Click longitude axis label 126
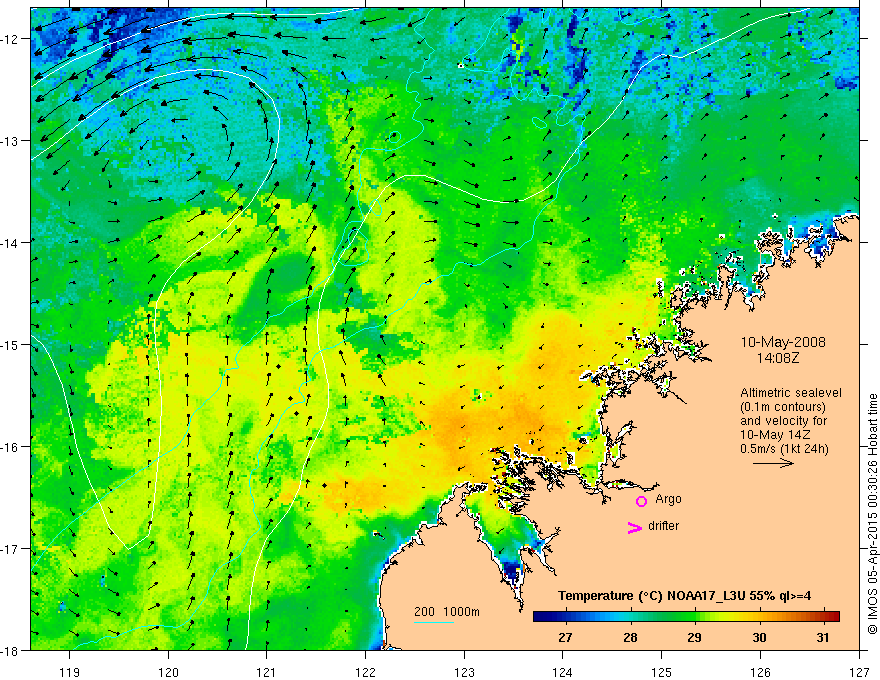The image size is (880, 680). (760, 672)
